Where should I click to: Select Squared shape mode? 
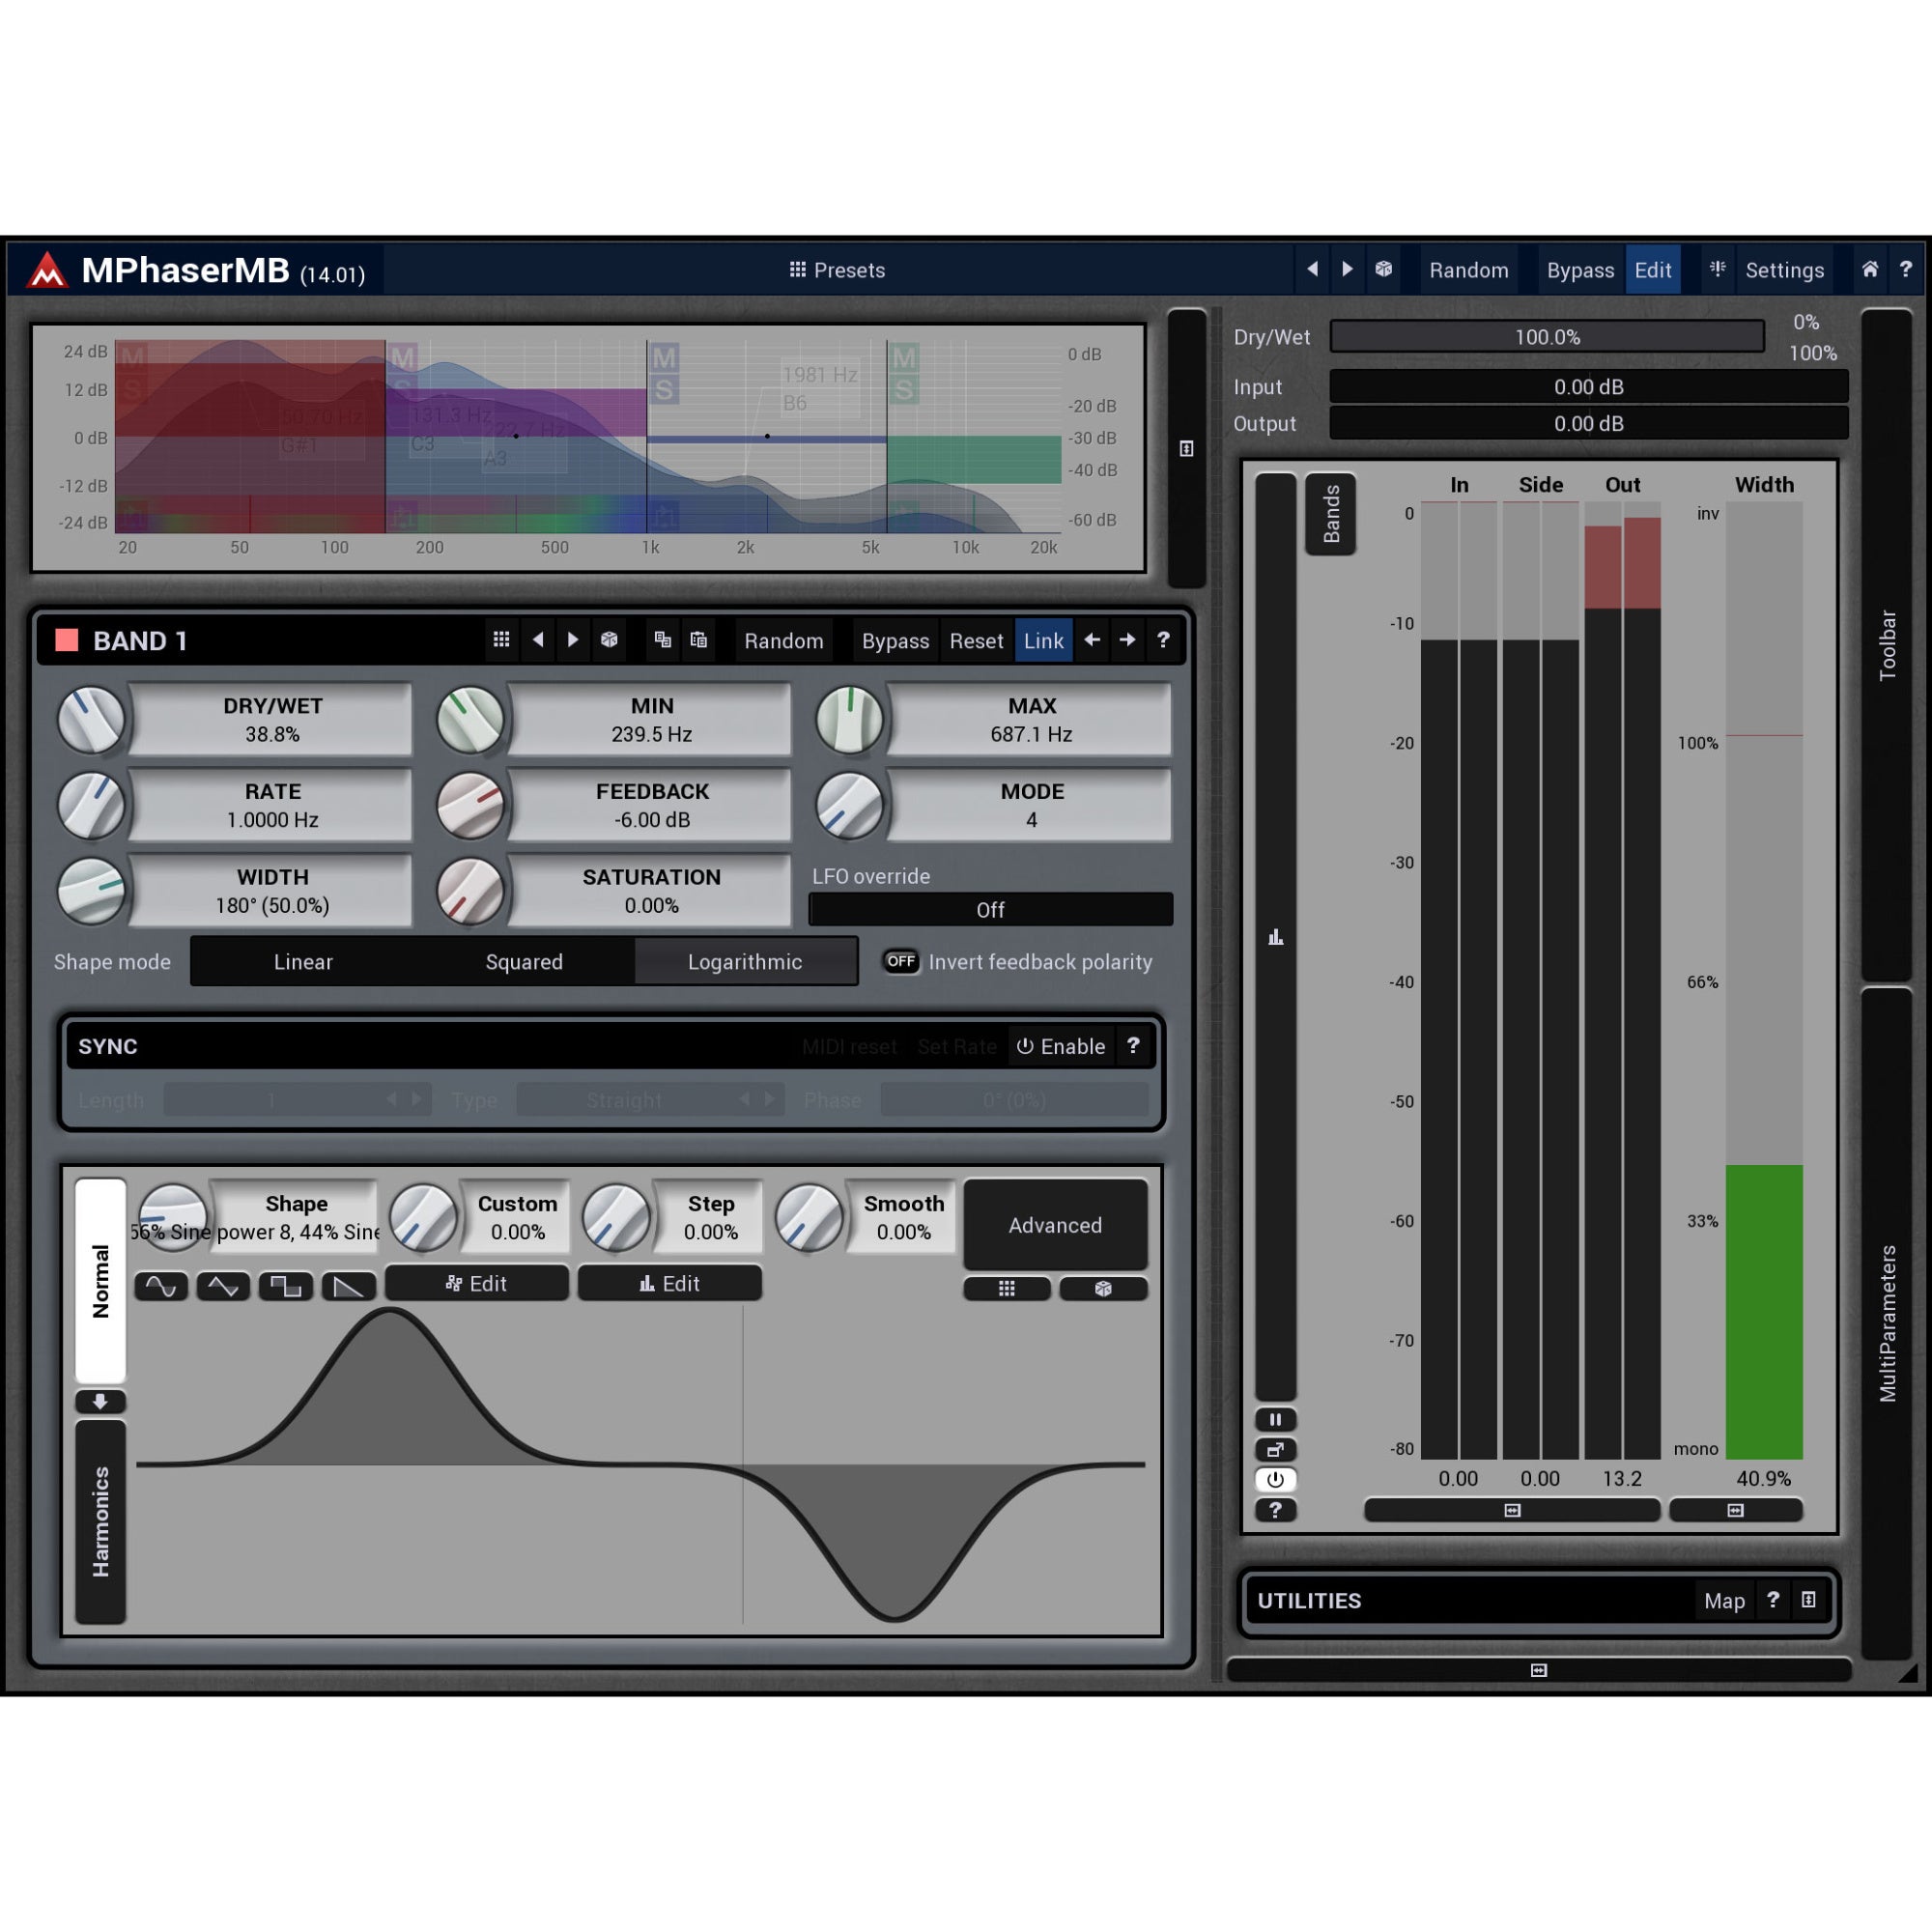pyautogui.click(x=524, y=961)
